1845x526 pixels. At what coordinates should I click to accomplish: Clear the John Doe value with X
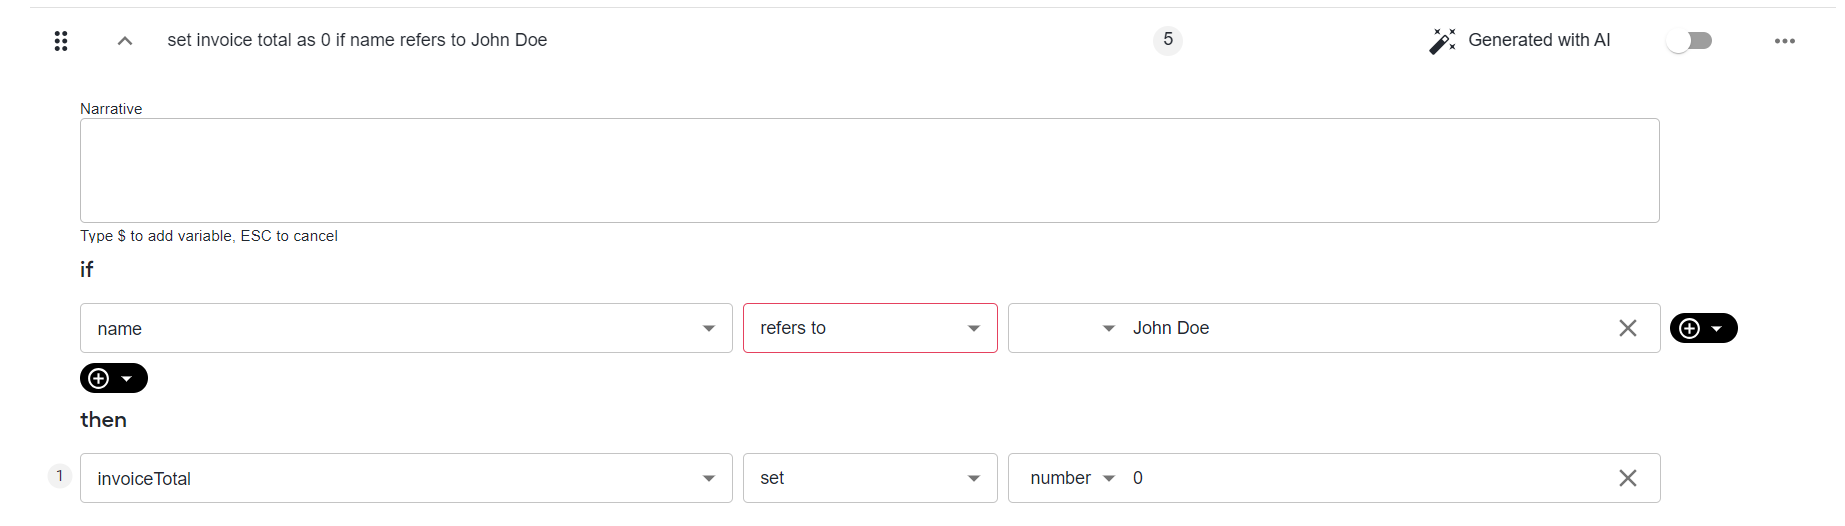coord(1628,328)
